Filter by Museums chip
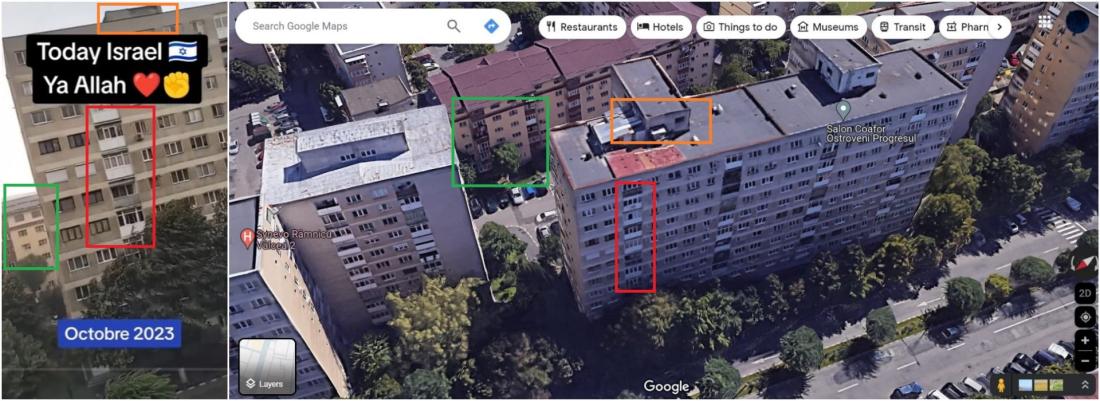Image resolution: width=1100 pixels, height=401 pixels. [828, 27]
